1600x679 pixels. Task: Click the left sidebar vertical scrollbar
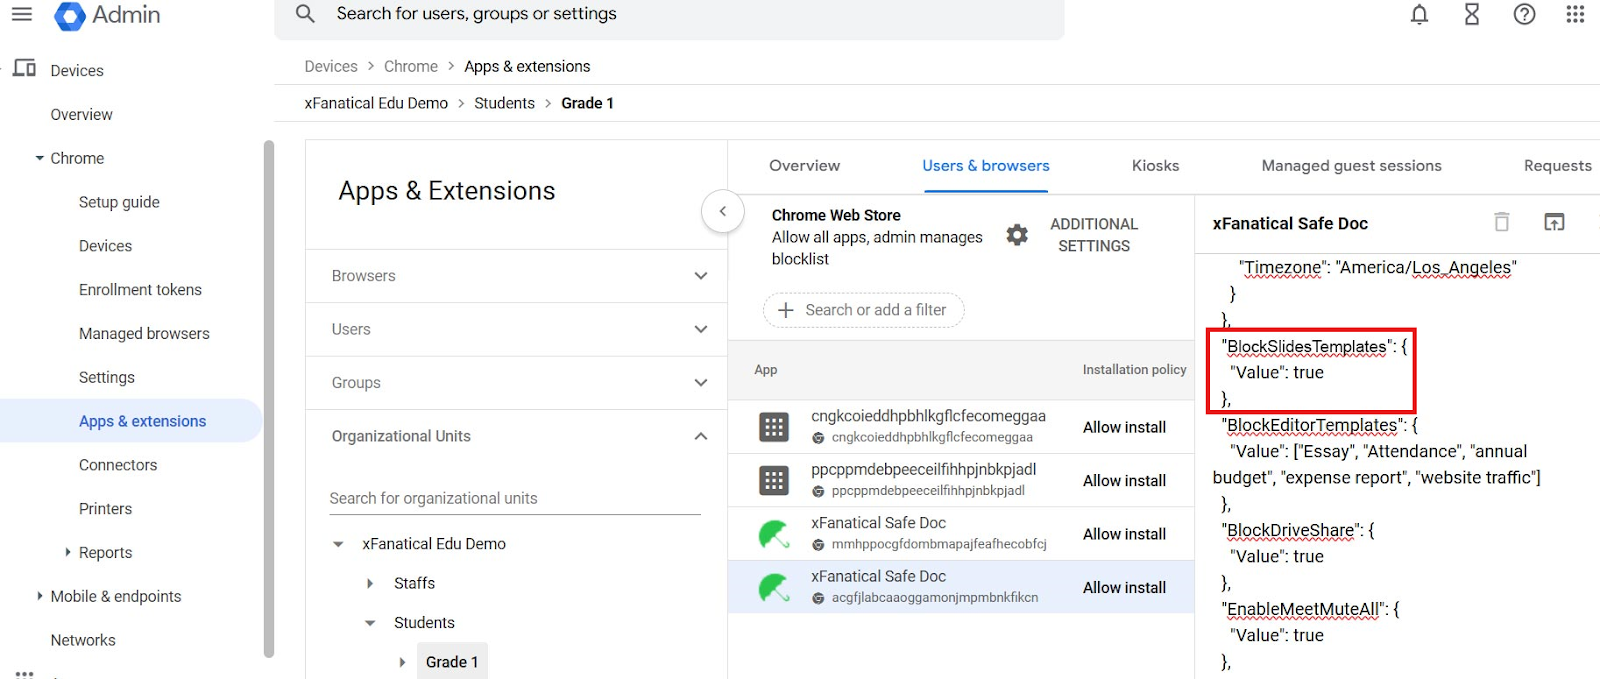click(x=268, y=399)
